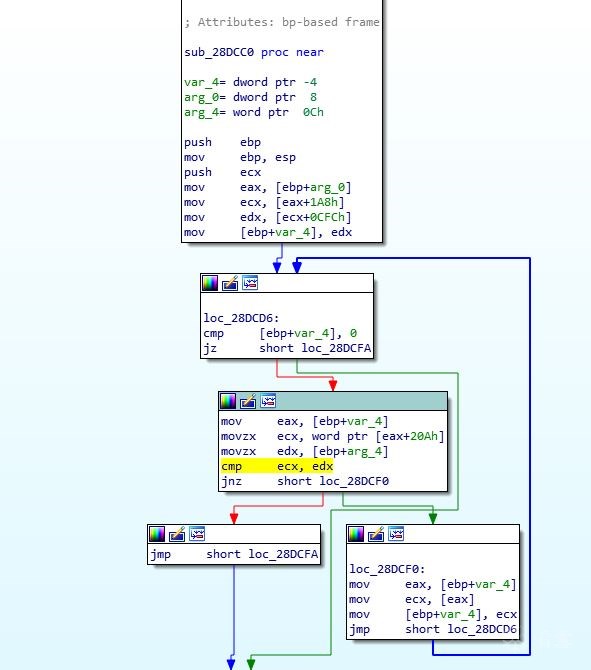
Task: Click color icon on 'jmp short loc_28DCFA' node
Action: (157, 534)
